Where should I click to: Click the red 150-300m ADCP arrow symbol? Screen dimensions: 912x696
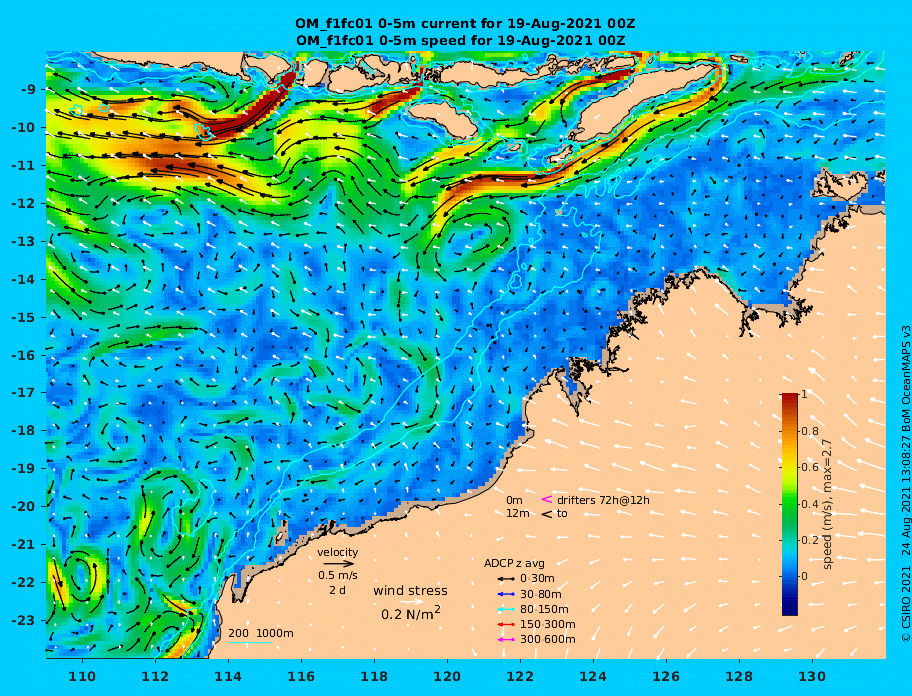(506, 624)
